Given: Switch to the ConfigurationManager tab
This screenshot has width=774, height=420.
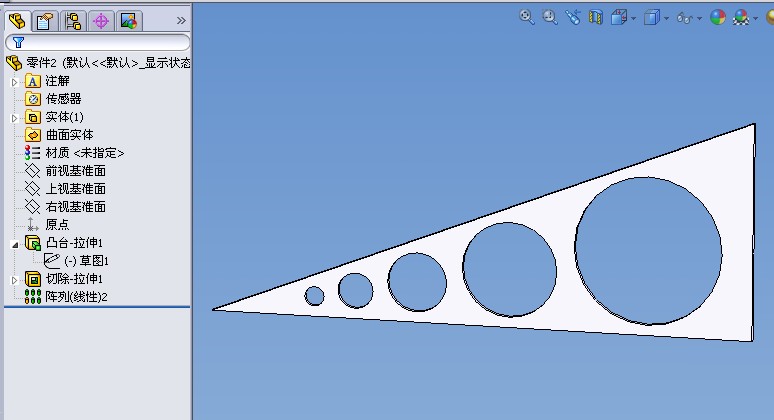Looking at the screenshot, I should pos(73,21).
